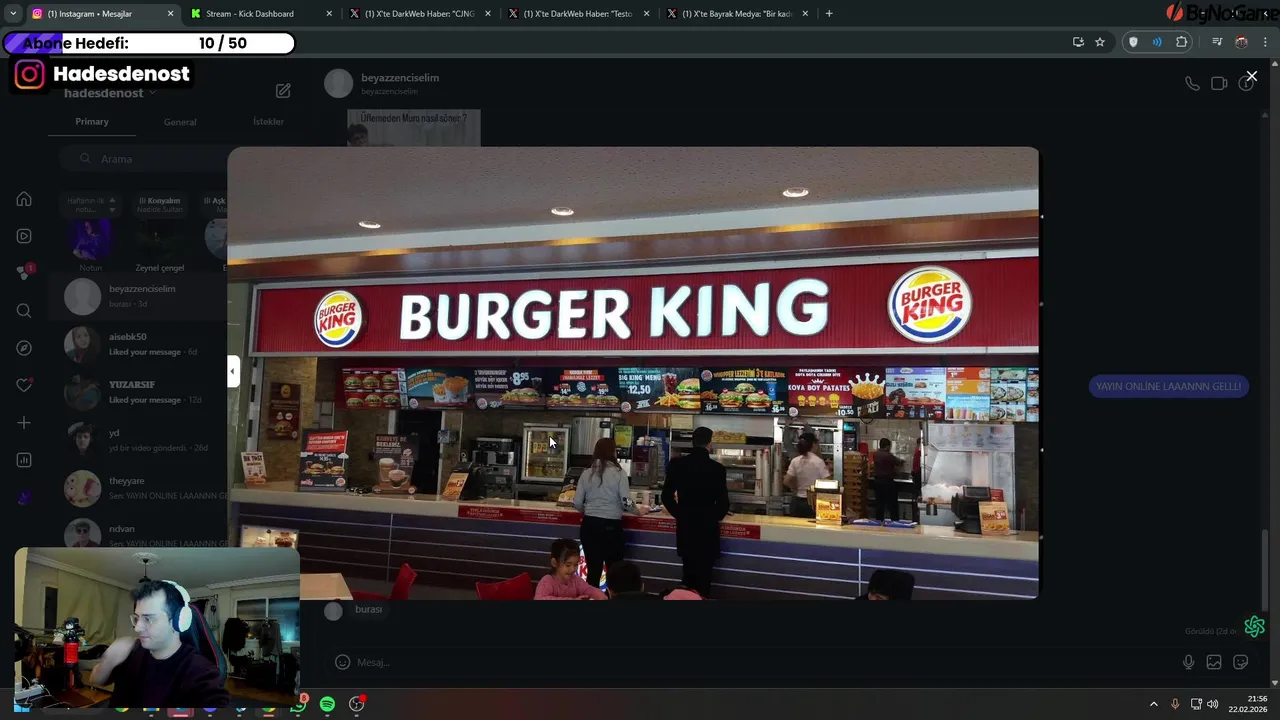Close the Stream - Kick Dashboard tab
This screenshot has width=1280, height=720.
coord(330,14)
